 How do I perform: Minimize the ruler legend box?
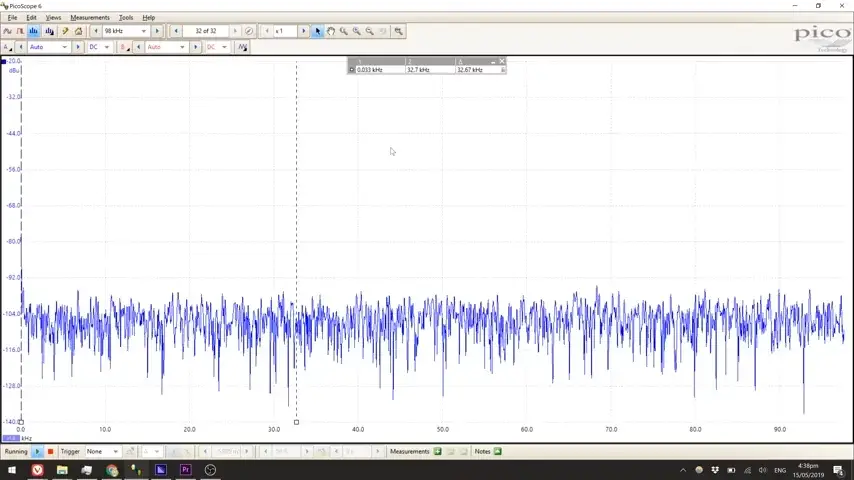pos(493,62)
